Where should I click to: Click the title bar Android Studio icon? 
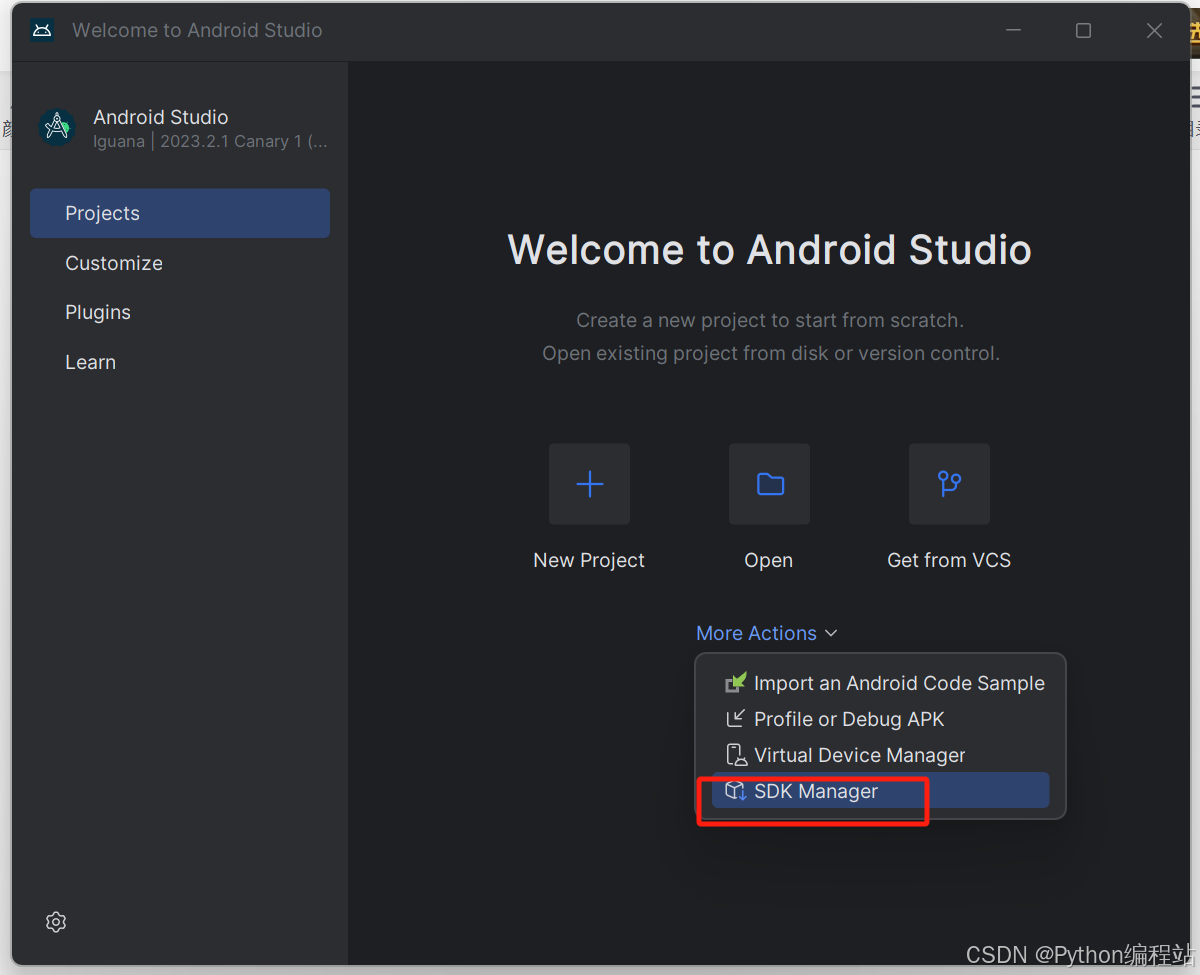pyautogui.click(x=42, y=30)
